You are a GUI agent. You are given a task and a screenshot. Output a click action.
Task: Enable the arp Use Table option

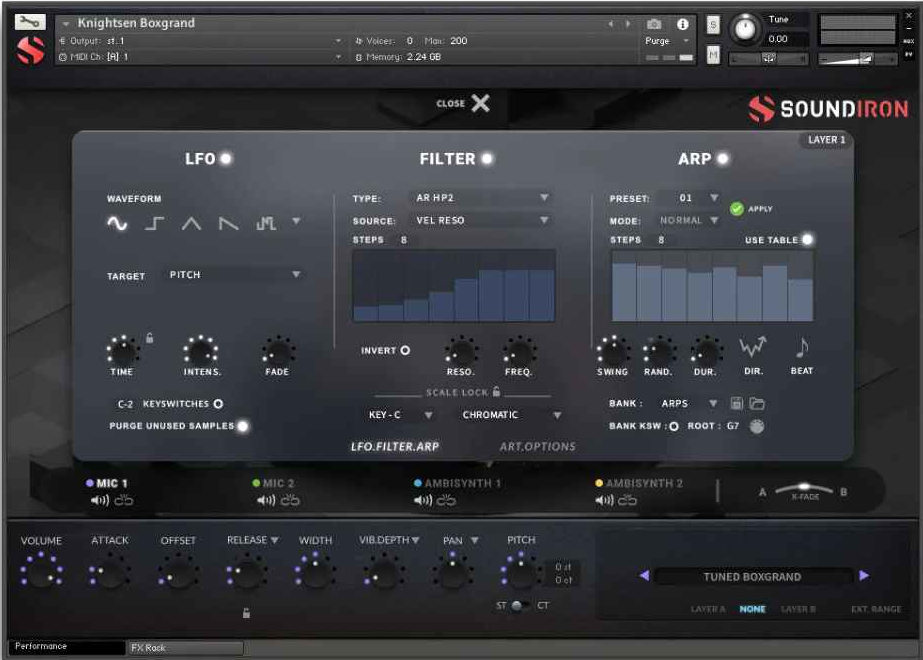[807, 240]
